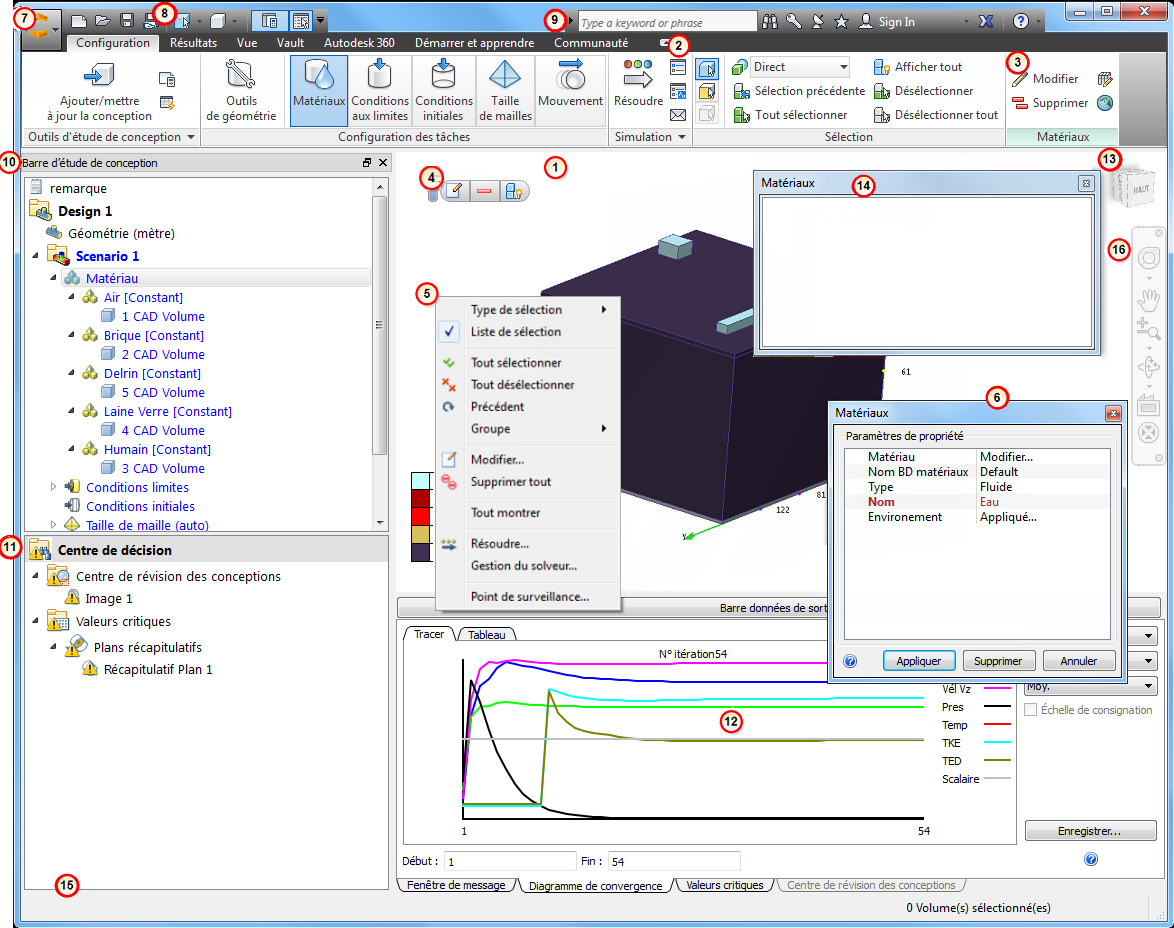Image resolution: width=1174 pixels, height=928 pixels.
Task: Click the New file icon in quick access toolbar
Action: click(x=78, y=21)
